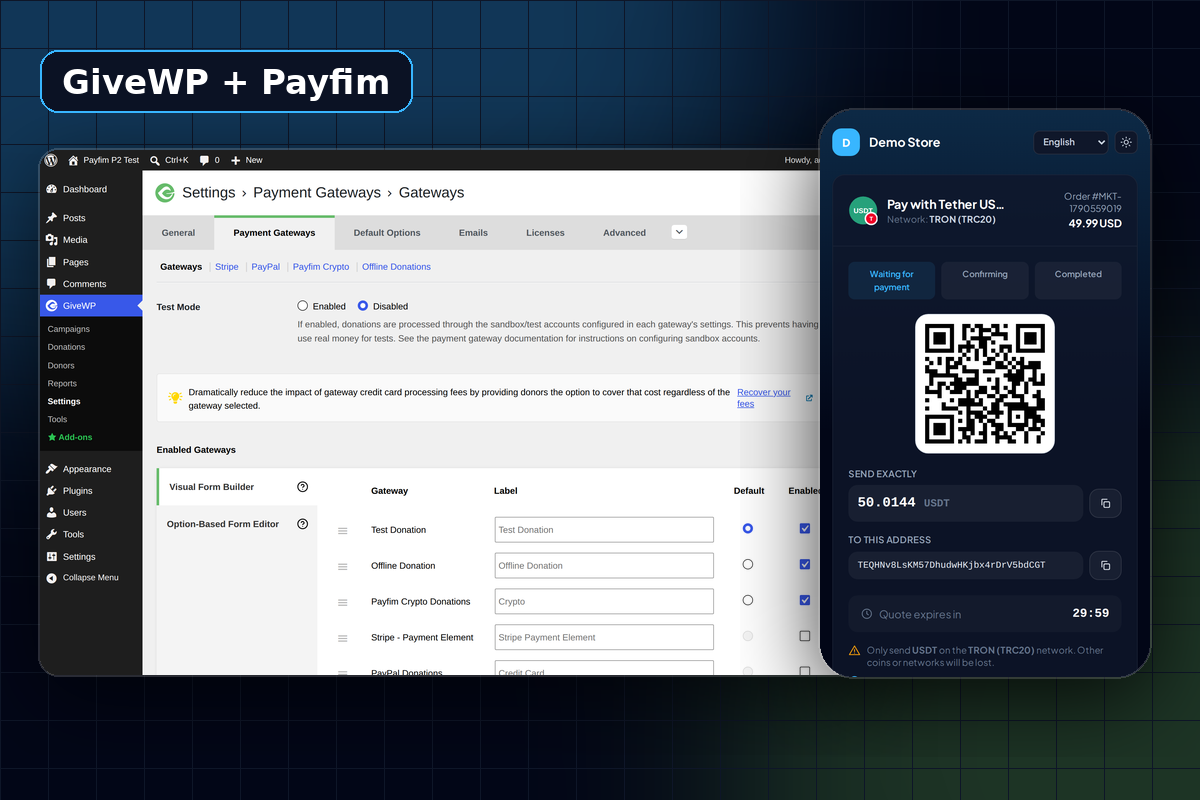The image size is (1200, 800).
Task: Open help icon for Option-Based Form Editor
Action: [302, 524]
